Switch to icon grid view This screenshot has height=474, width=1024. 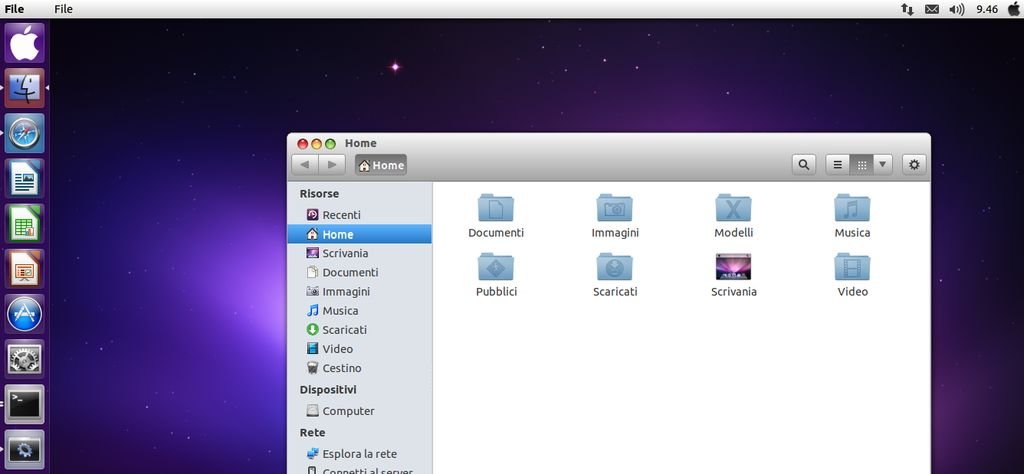(x=861, y=165)
